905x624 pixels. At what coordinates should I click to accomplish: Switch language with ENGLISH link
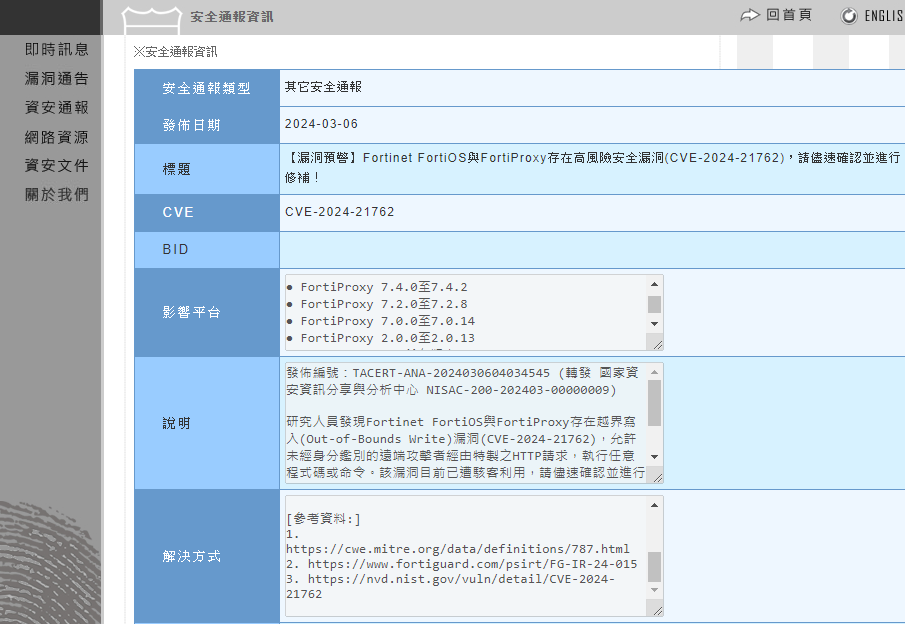tap(884, 16)
